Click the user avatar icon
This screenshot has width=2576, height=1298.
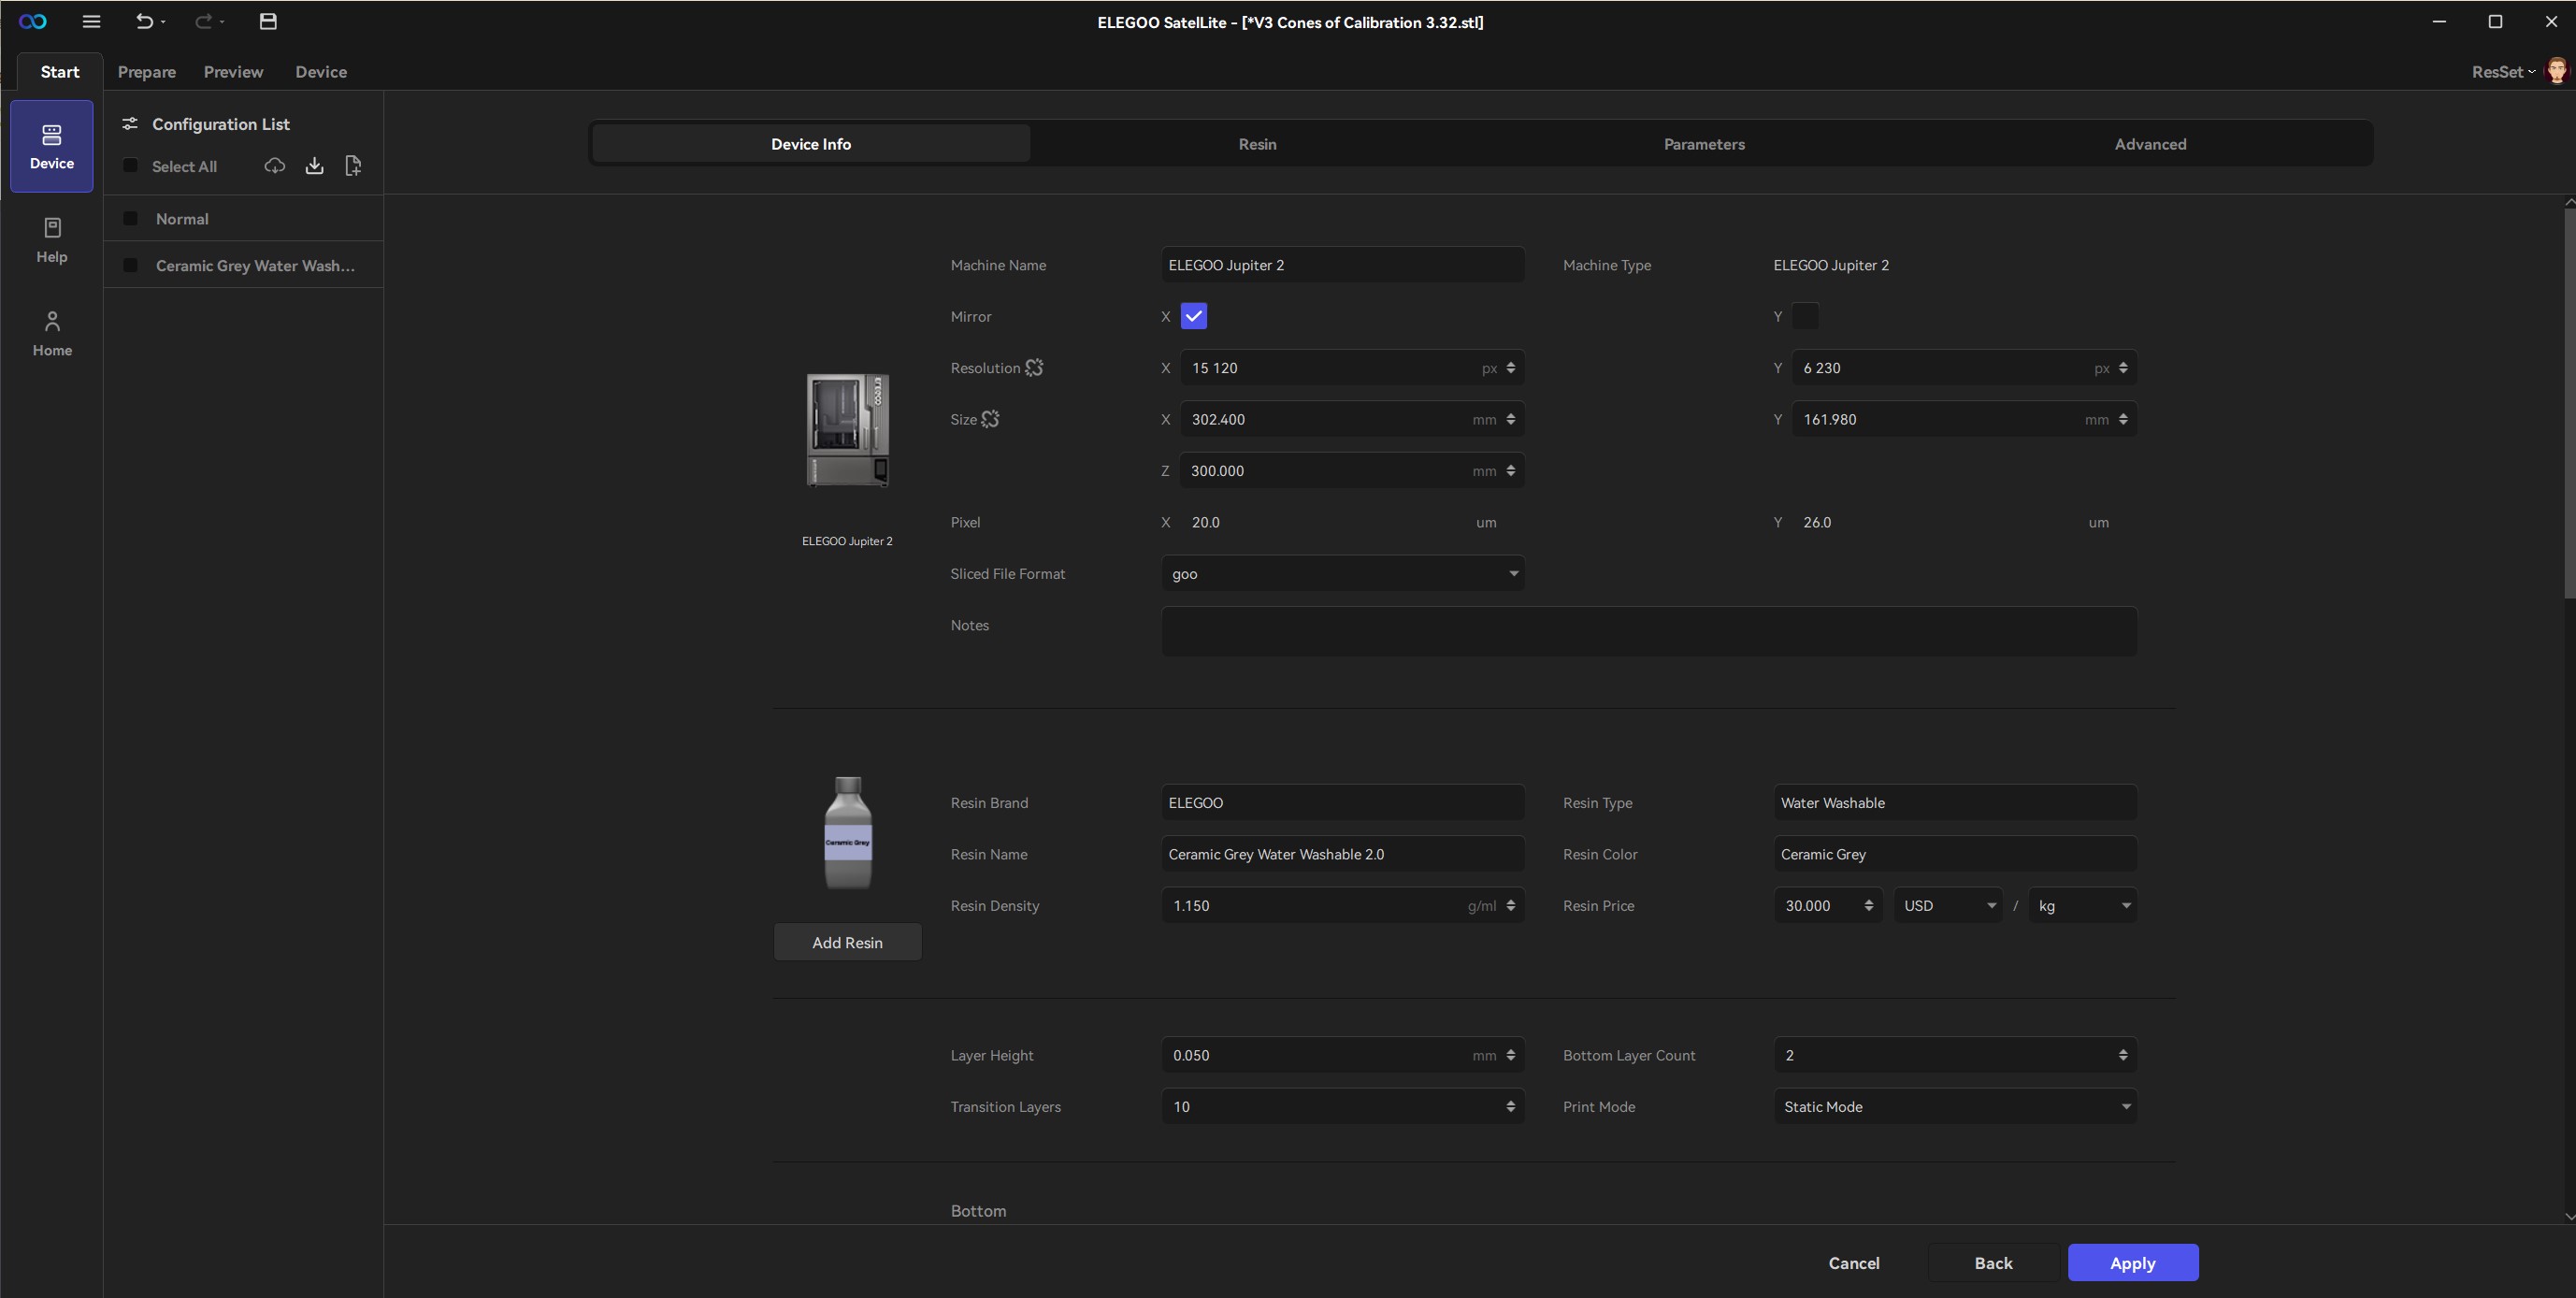coord(2556,71)
